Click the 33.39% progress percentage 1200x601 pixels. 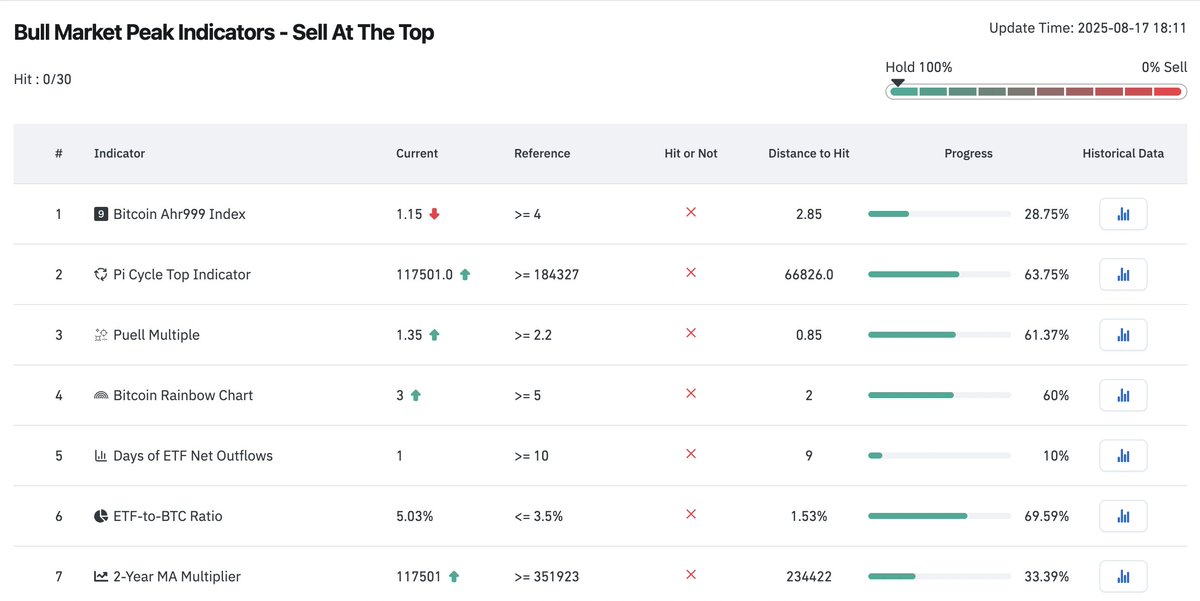click(1047, 576)
